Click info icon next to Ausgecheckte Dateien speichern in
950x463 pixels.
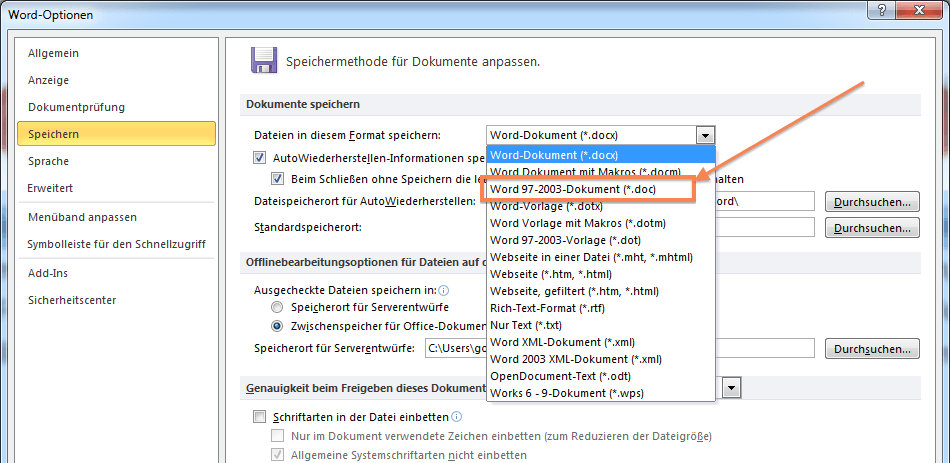443,290
